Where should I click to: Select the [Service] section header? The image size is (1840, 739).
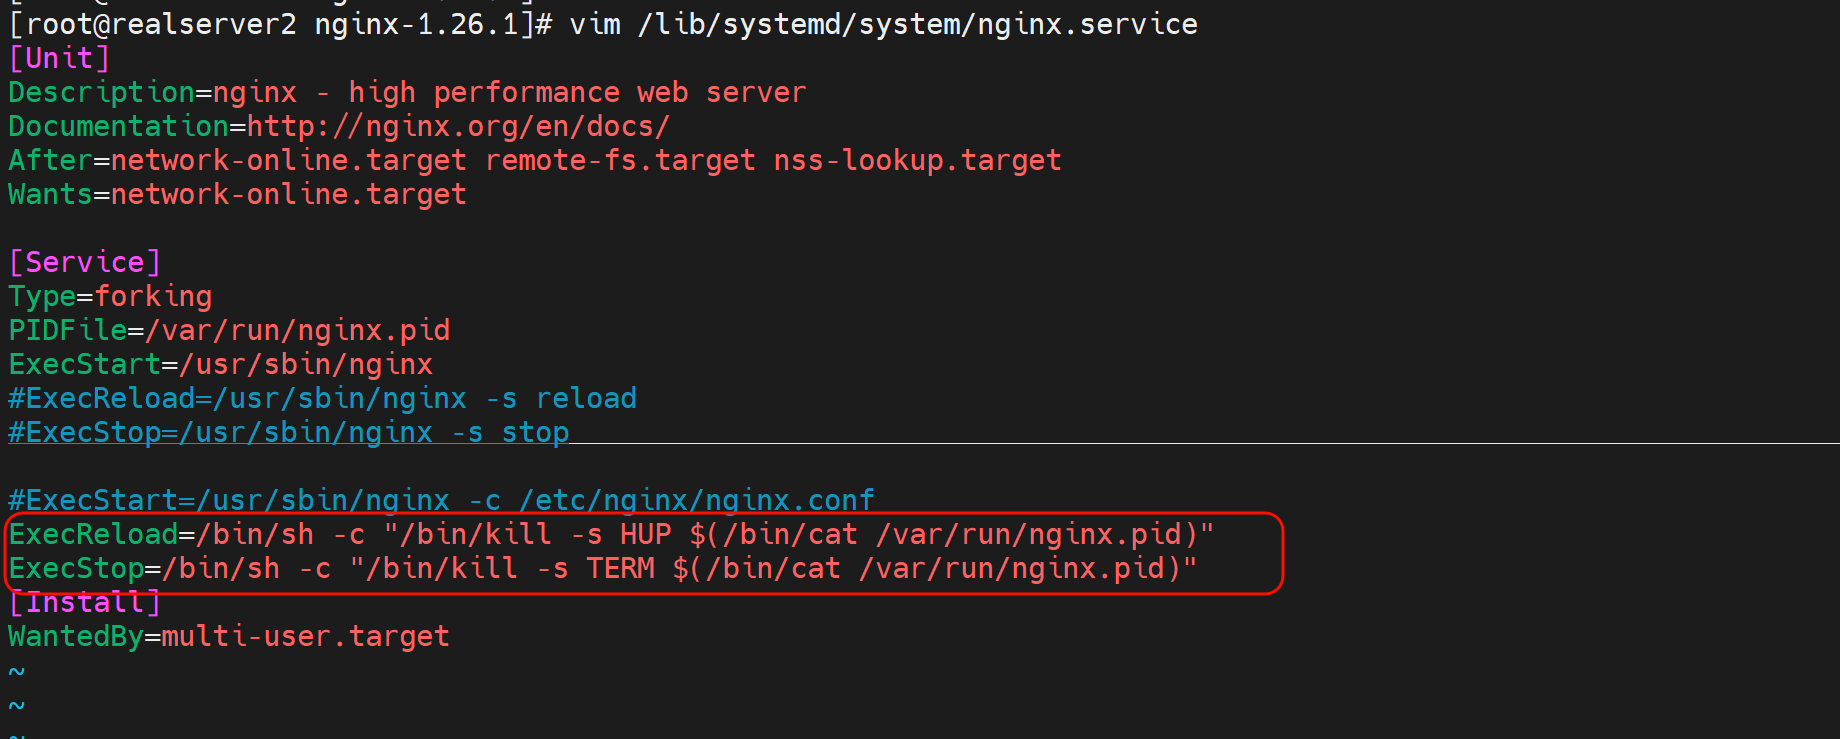(84, 262)
